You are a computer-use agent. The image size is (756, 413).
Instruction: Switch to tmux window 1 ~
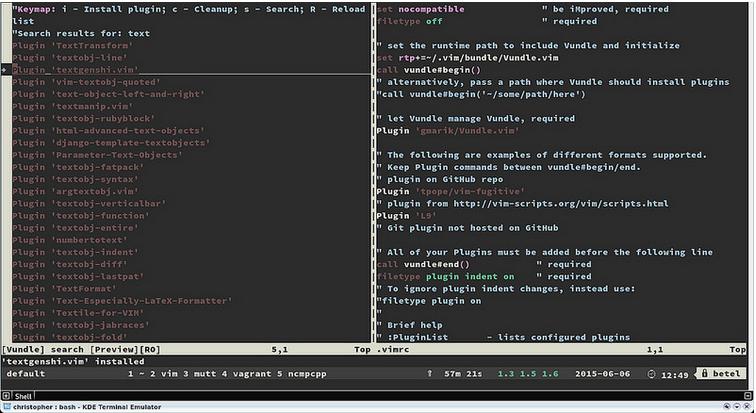(136, 373)
